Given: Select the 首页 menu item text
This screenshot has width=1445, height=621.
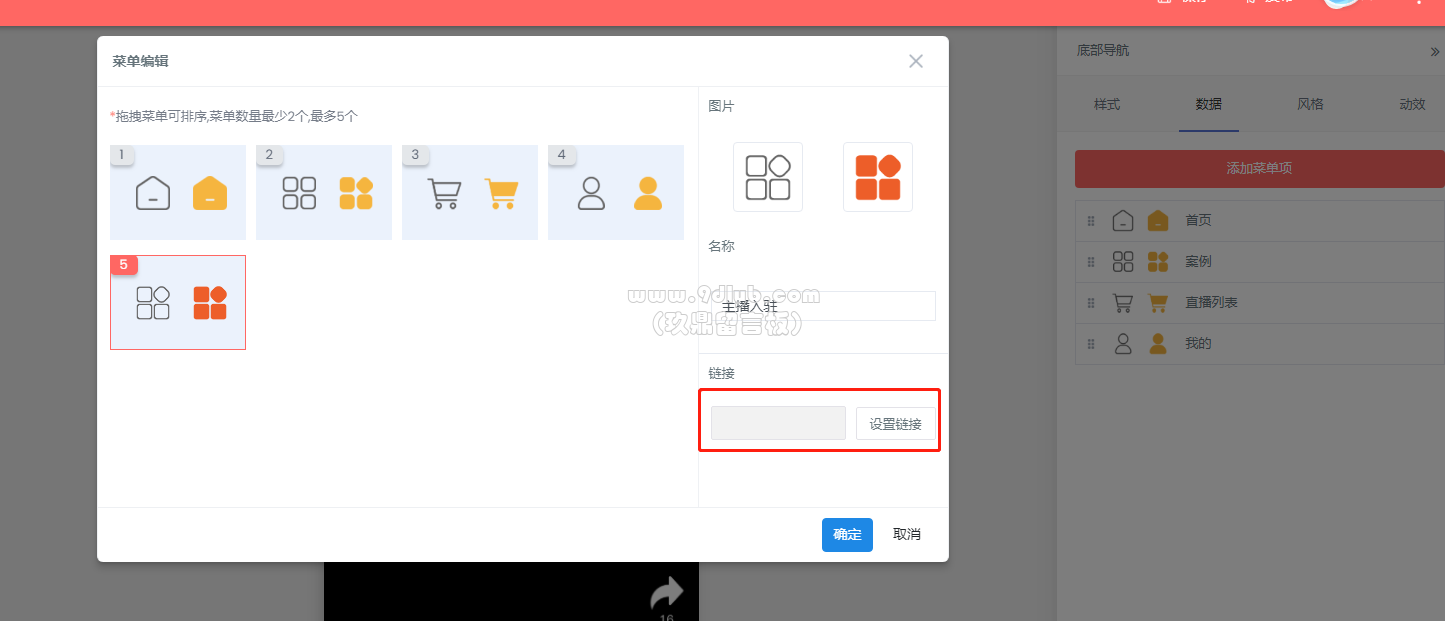Looking at the screenshot, I should pyautogui.click(x=1198, y=220).
